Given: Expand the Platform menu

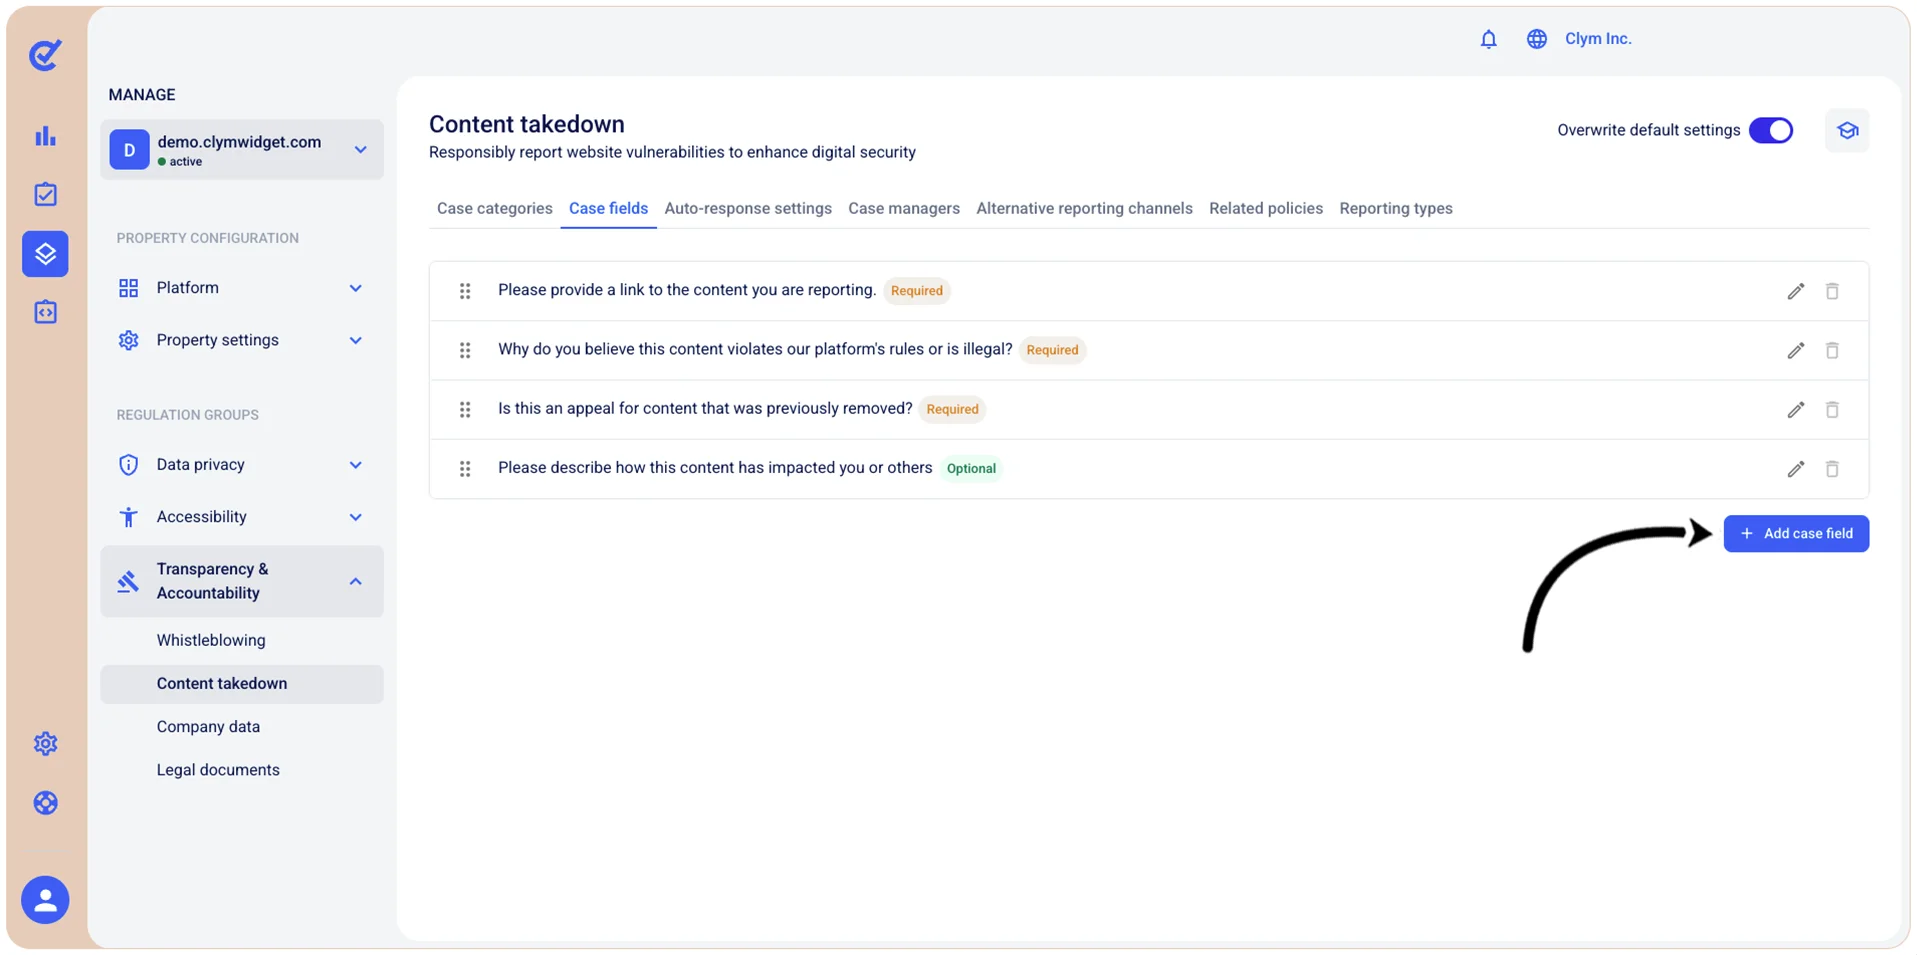Looking at the screenshot, I should tap(241, 288).
